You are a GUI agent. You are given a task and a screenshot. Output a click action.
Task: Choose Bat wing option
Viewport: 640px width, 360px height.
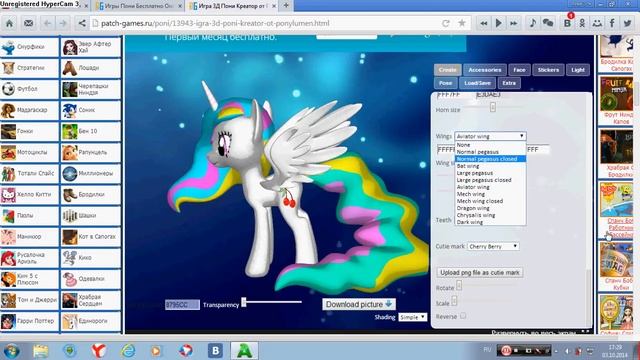490,166
